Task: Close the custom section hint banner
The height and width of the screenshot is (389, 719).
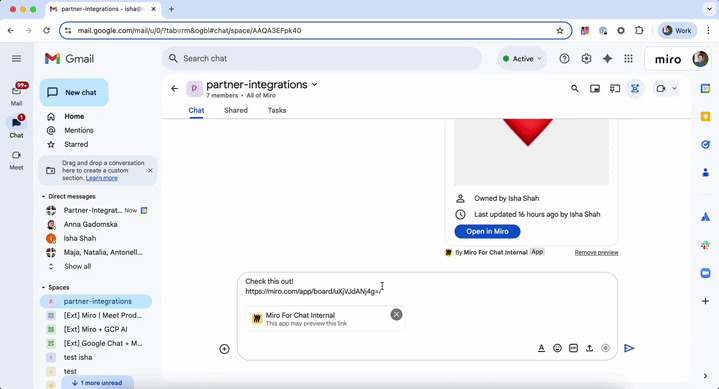Action: pos(150,171)
